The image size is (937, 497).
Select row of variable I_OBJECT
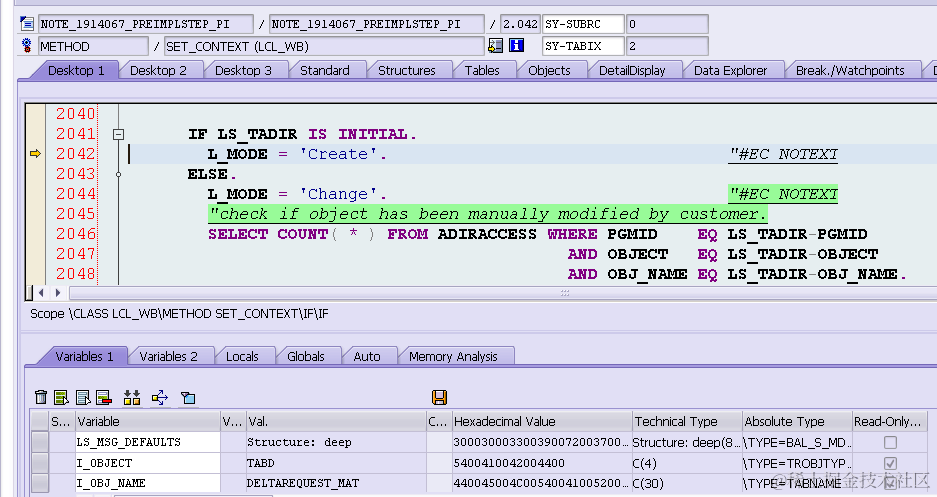click(x=40, y=463)
